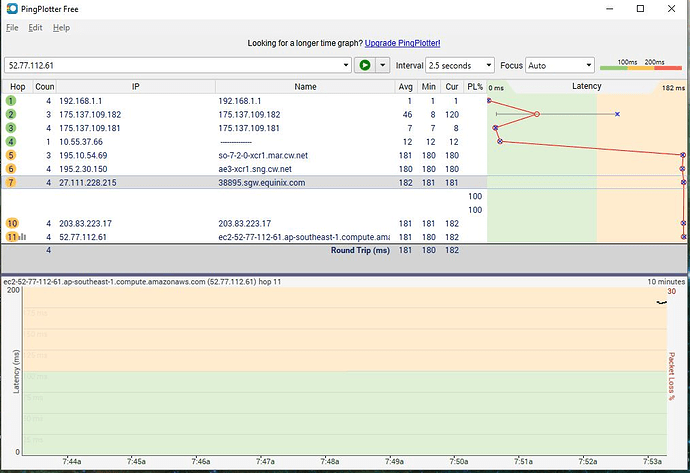Open the Focus Auto dropdown

(x=588, y=65)
